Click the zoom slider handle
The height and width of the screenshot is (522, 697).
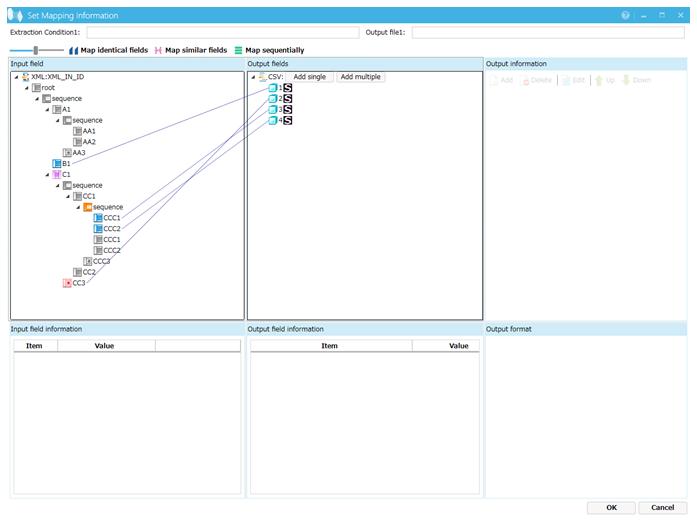36,50
